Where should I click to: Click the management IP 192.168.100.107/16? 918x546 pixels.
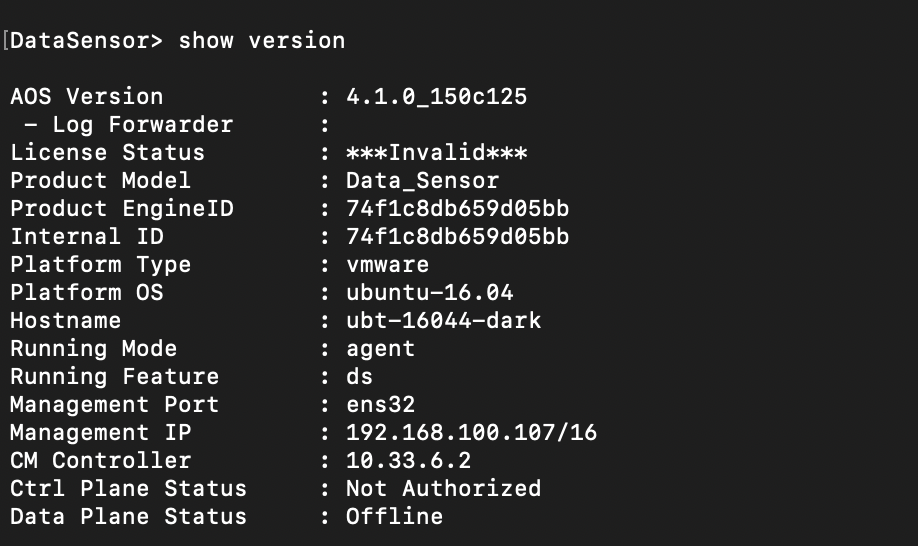(x=471, y=433)
